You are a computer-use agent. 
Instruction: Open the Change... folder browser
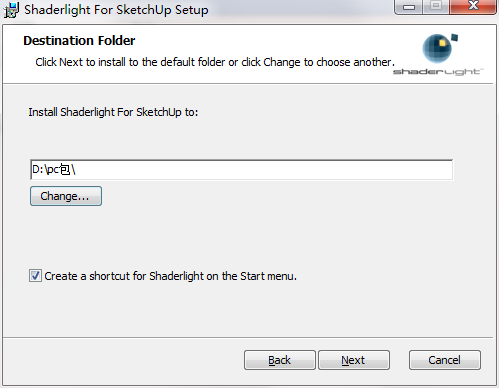click(x=66, y=196)
